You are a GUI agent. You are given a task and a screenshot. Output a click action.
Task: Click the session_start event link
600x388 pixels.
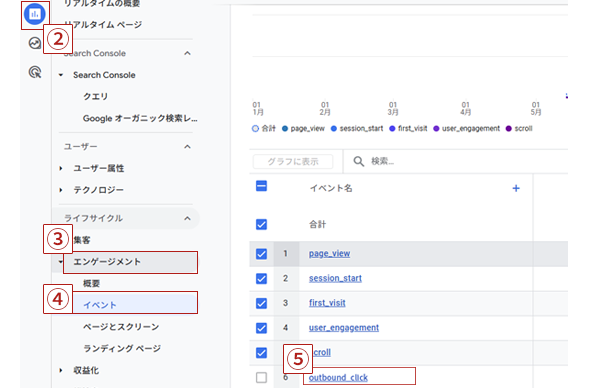335,279
